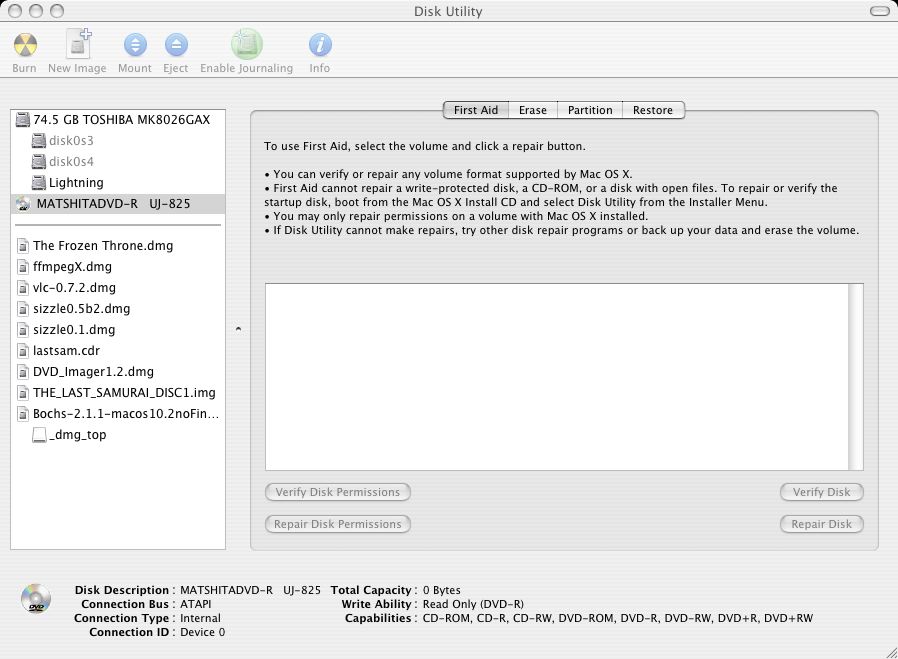
Task: Open the Restore tab
Action: coord(653,110)
